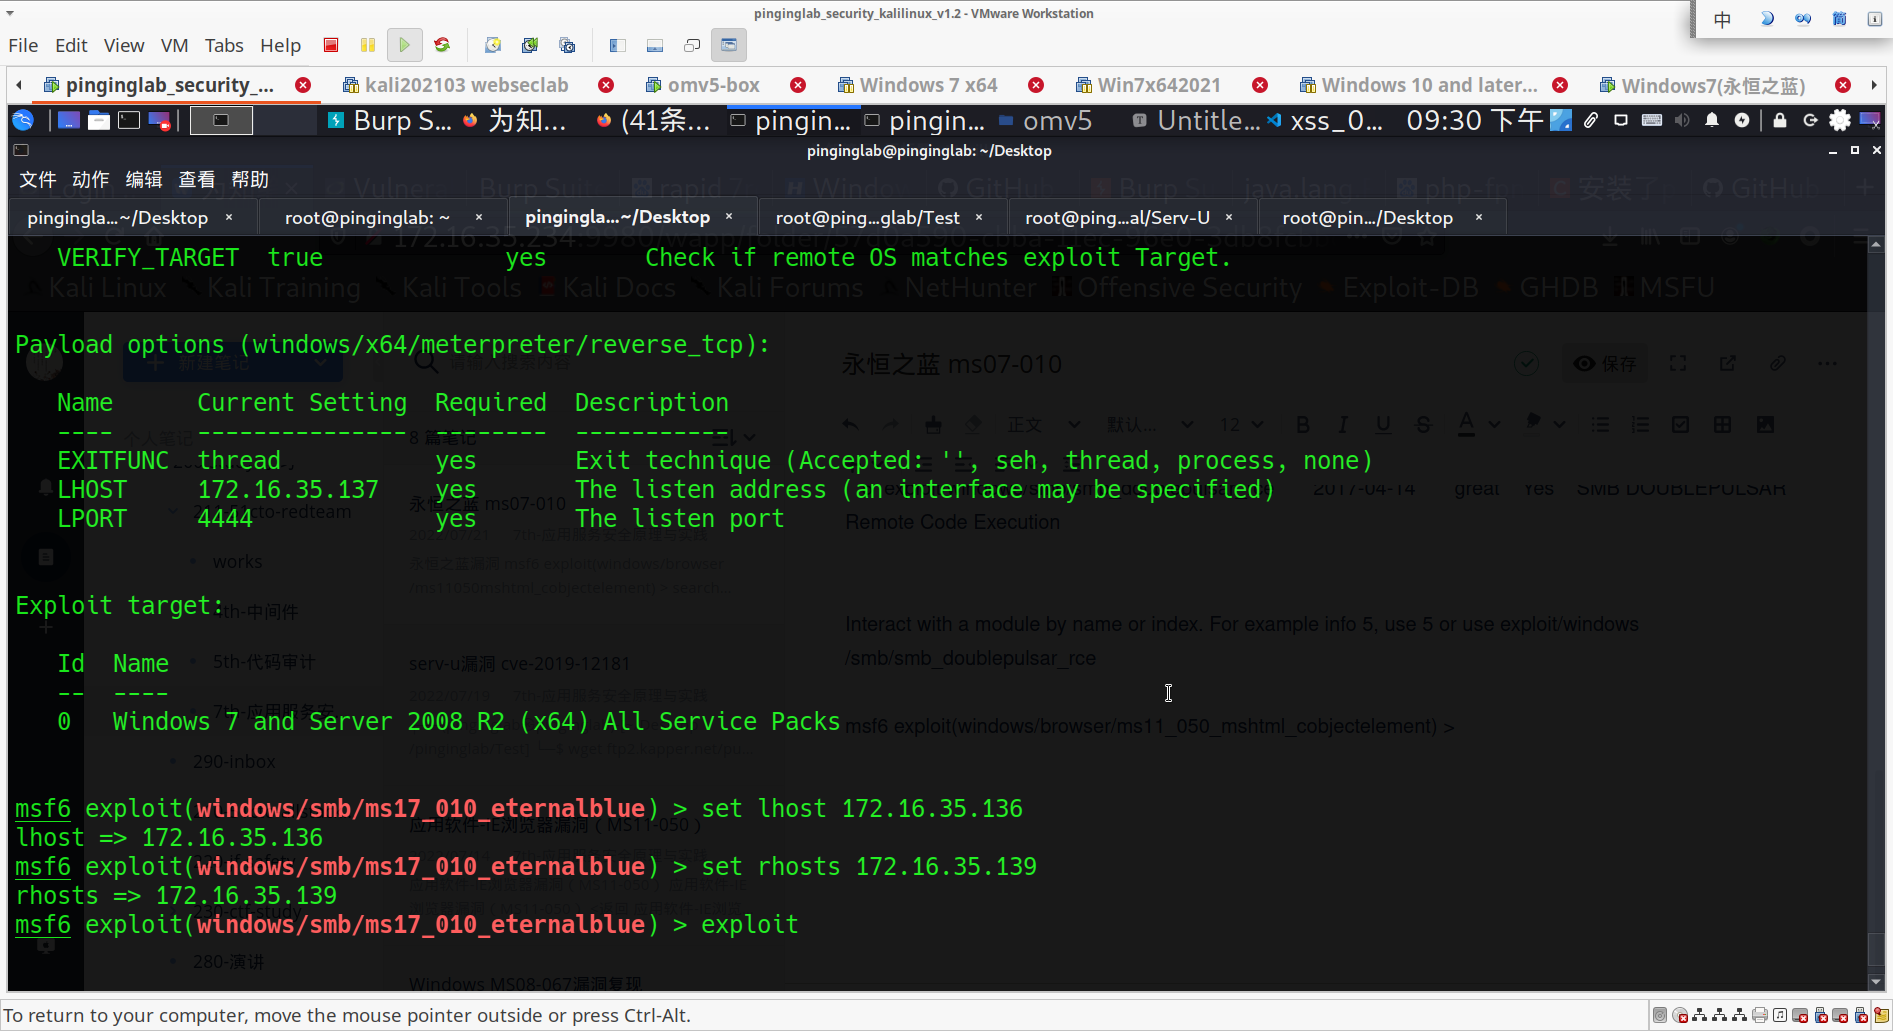The width and height of the screenshot is (1893, 1031).
Task: Expand the title bar dropdown arrow
Action: (x=10, y=14)
